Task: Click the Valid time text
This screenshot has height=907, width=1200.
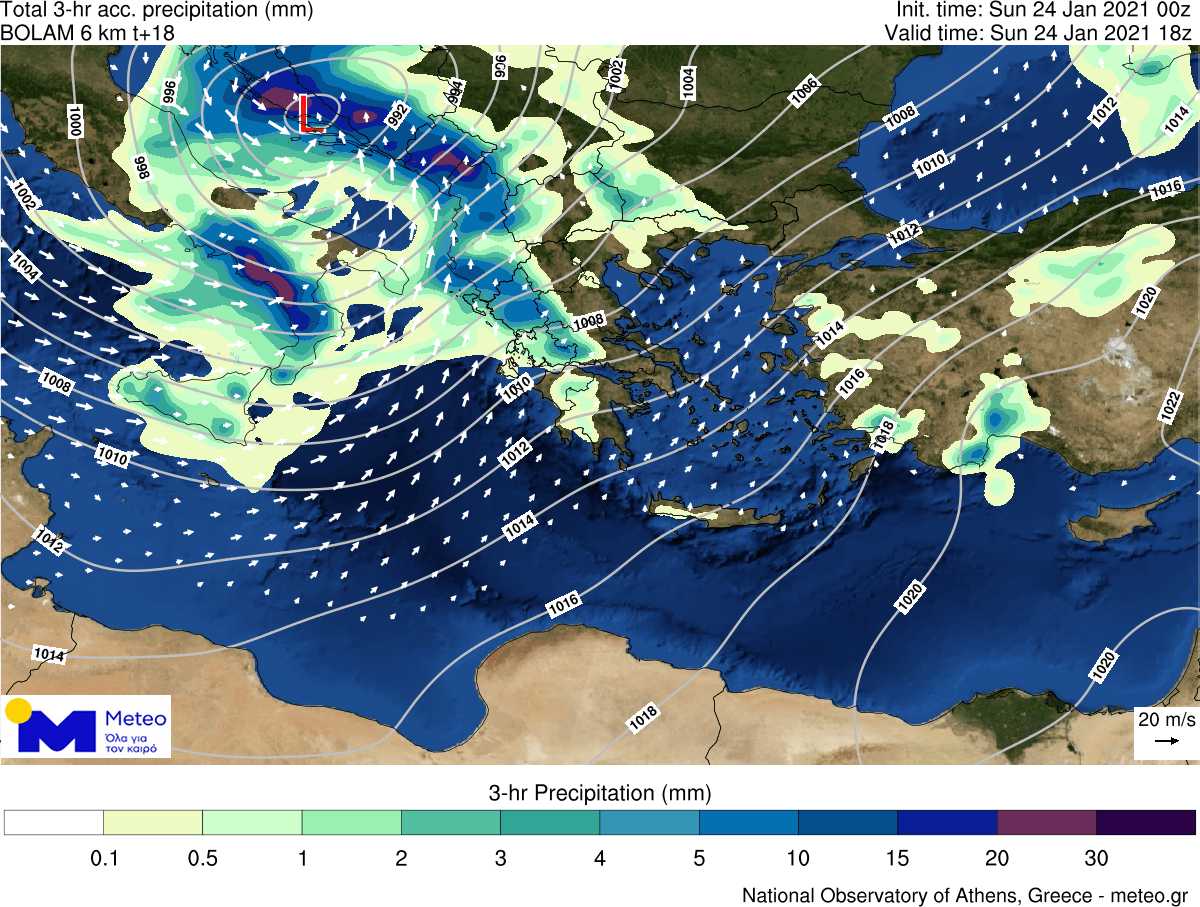Action: pos(1040,33)
